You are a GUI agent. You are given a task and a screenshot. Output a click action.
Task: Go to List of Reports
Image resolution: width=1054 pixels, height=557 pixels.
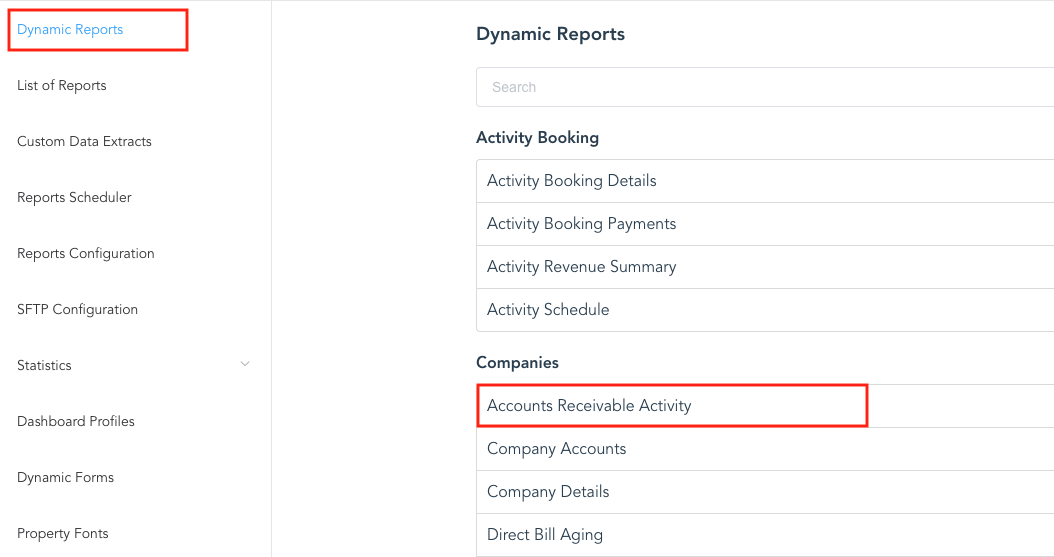point(62,86)
